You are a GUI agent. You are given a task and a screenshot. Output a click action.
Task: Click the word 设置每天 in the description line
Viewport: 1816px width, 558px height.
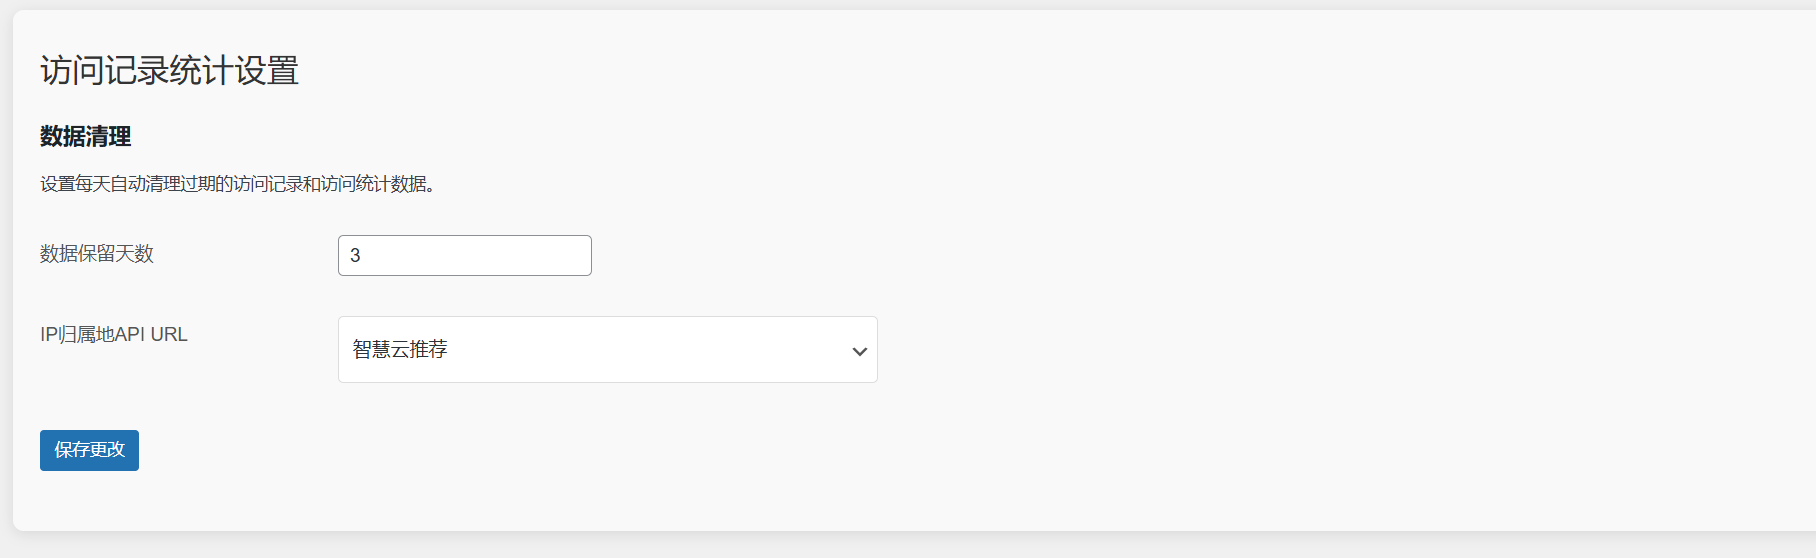74,184
